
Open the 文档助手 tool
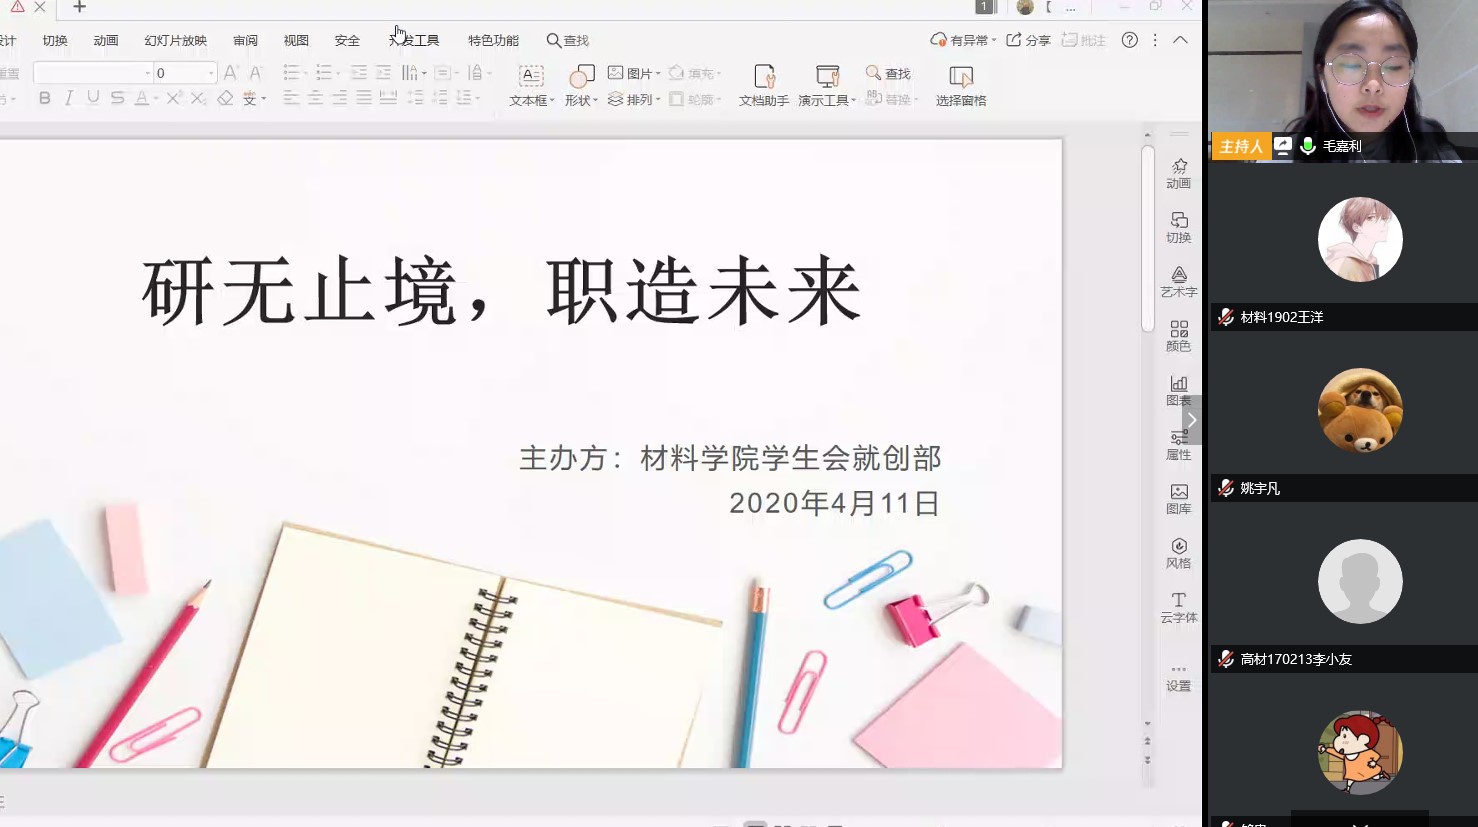click(x=764, y=86)
